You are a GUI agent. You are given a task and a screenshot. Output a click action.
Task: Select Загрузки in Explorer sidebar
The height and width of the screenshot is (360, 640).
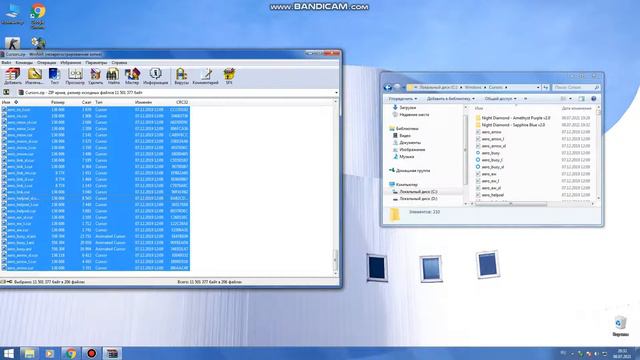click(407, 108)
